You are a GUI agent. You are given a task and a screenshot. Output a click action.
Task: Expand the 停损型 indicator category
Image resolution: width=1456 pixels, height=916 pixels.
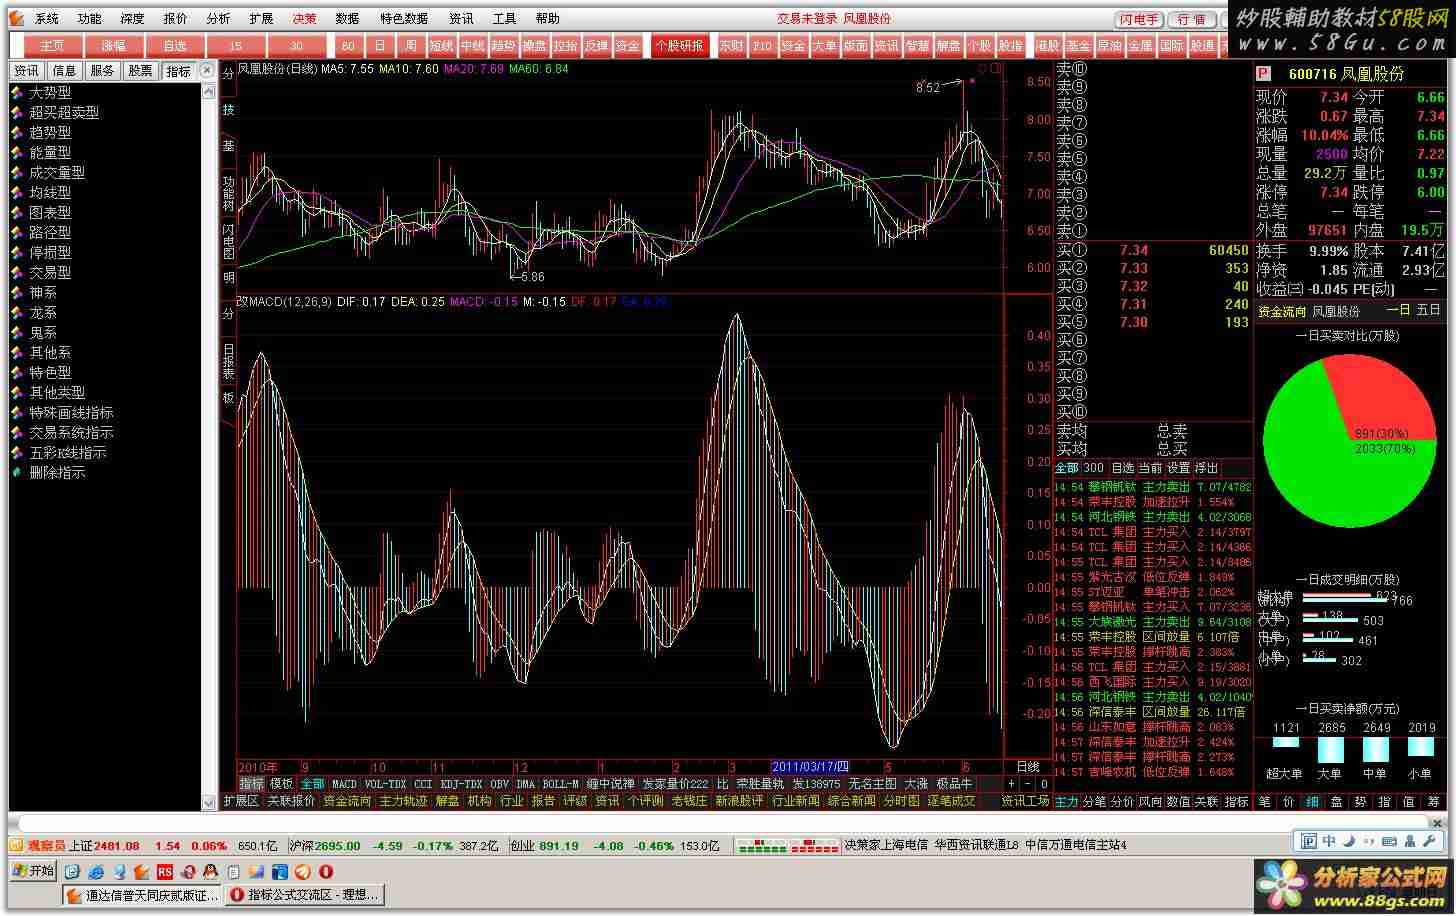[50, 252]
